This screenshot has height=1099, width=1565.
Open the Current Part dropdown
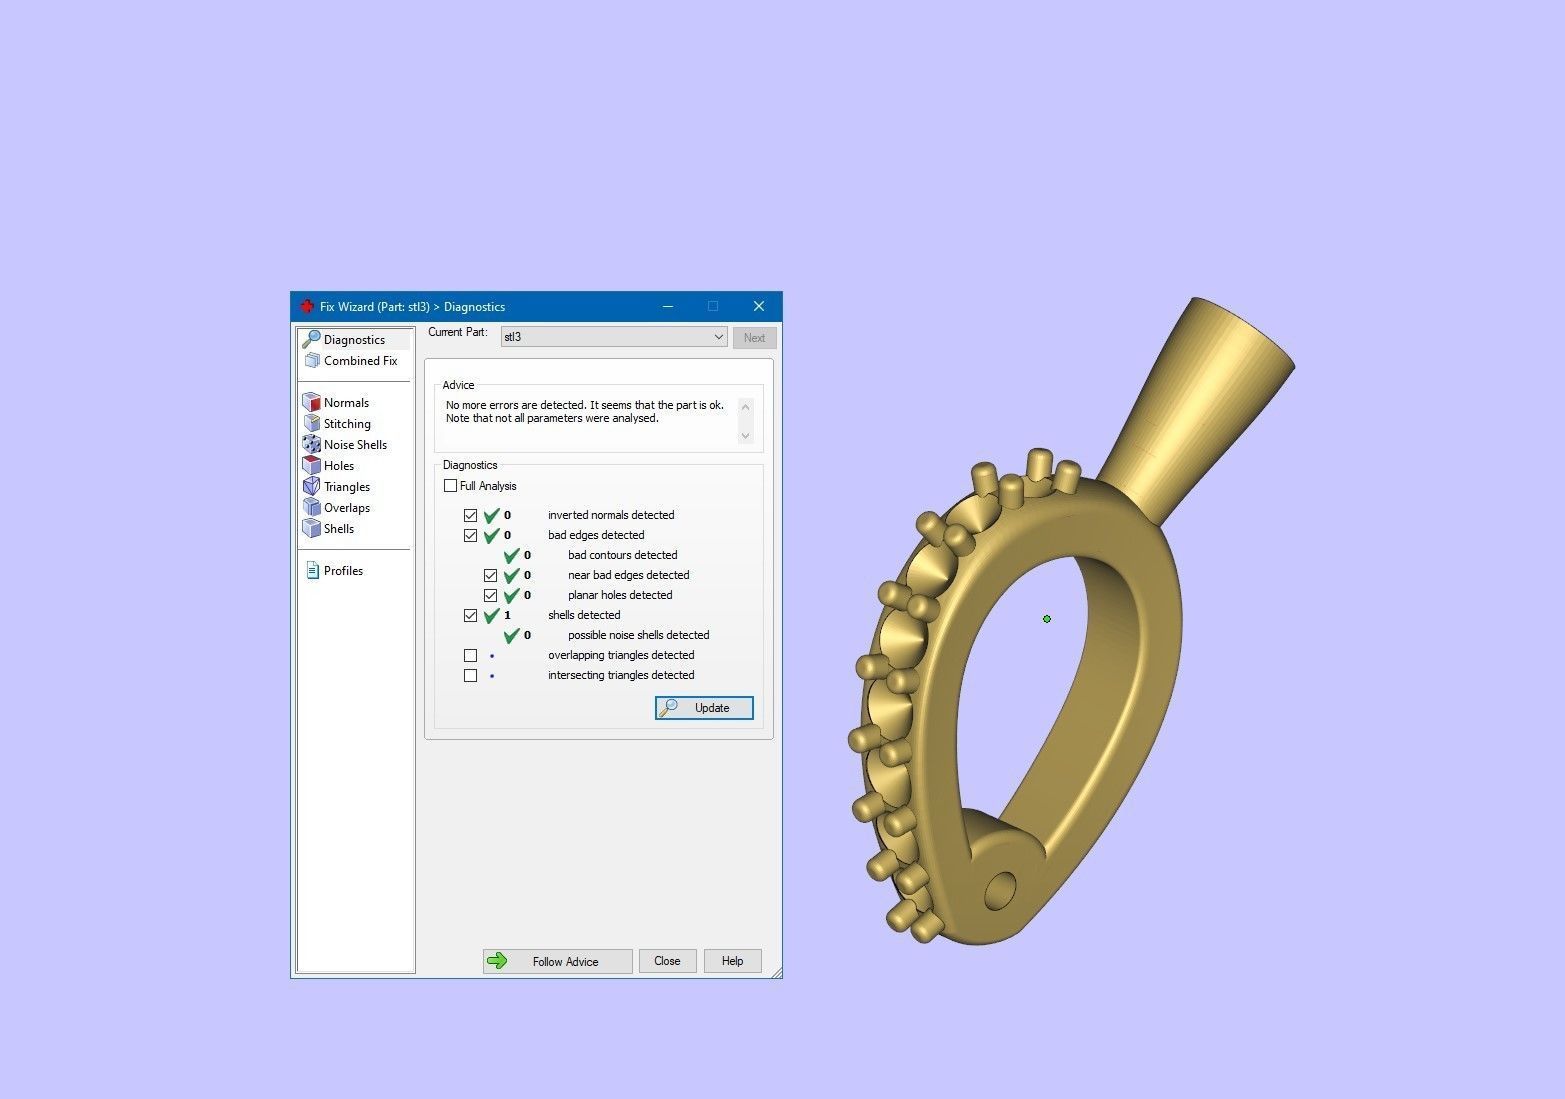[614, 337]
